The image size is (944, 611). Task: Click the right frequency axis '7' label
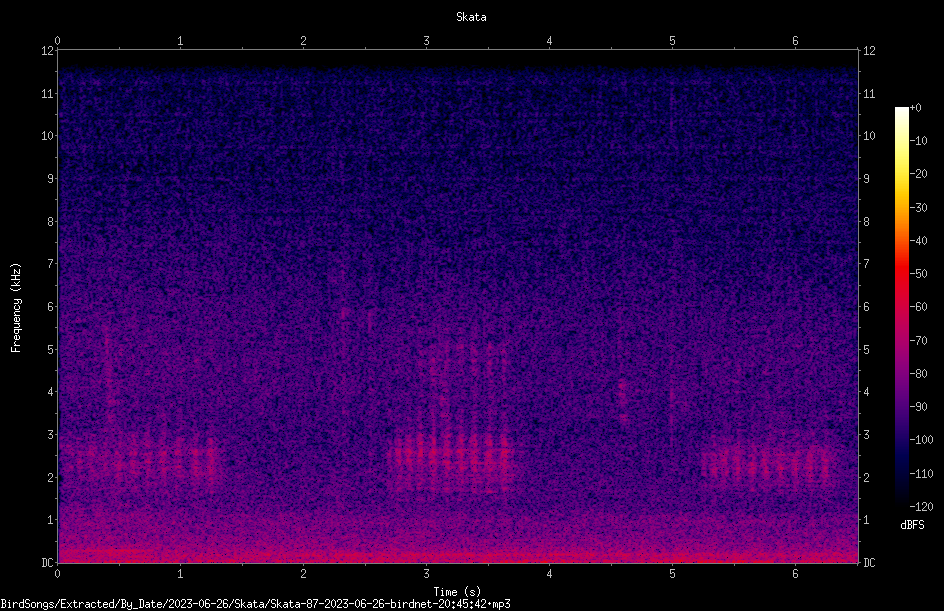[866, 264]
